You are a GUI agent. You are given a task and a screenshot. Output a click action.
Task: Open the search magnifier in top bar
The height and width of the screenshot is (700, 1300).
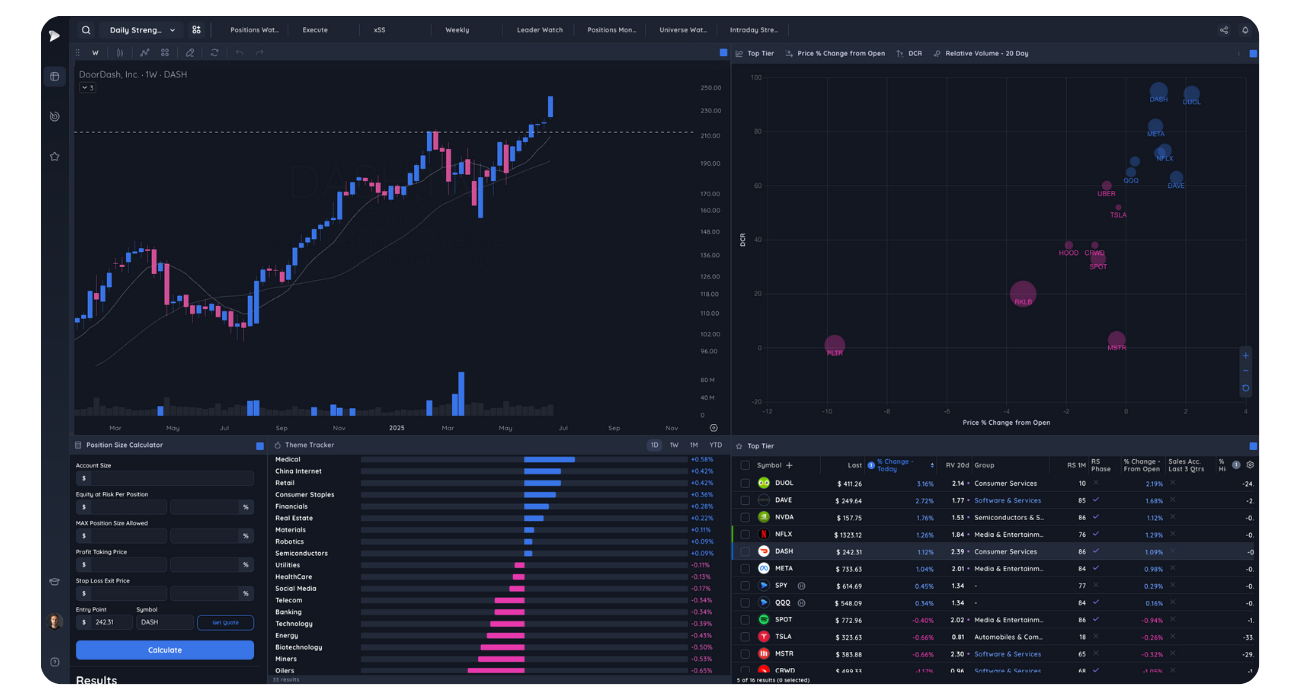86,30
